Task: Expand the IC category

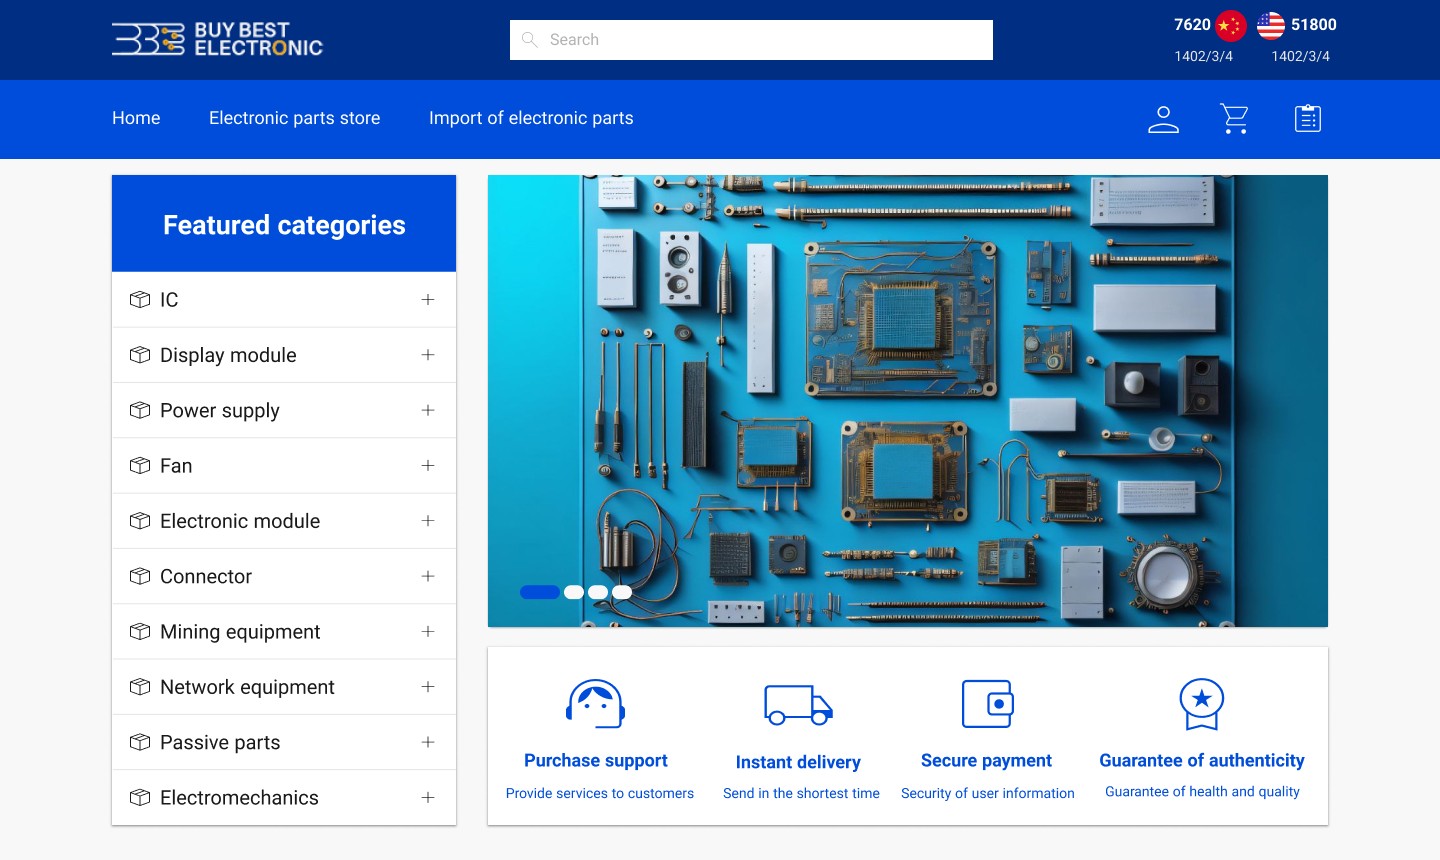Action: coord(428,299)
